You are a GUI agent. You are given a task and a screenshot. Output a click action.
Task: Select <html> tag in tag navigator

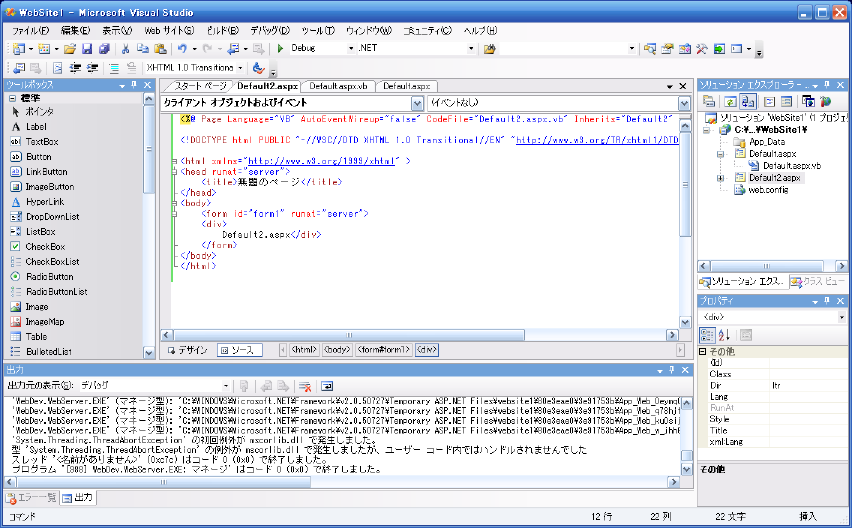click(304, 350)
